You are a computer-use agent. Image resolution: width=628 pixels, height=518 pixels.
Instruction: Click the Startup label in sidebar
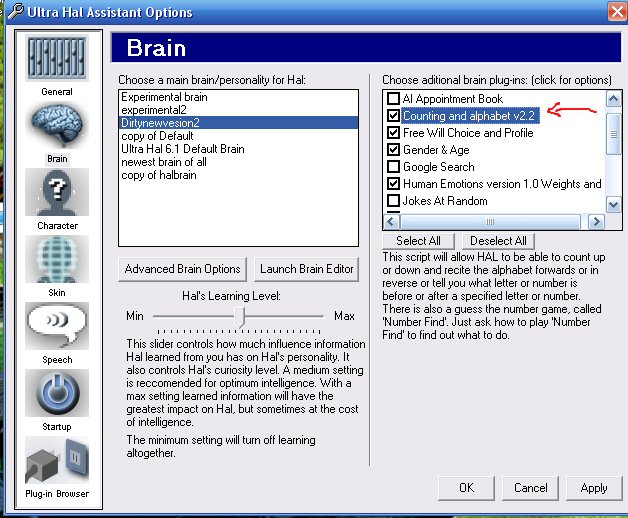click(57, 427)
